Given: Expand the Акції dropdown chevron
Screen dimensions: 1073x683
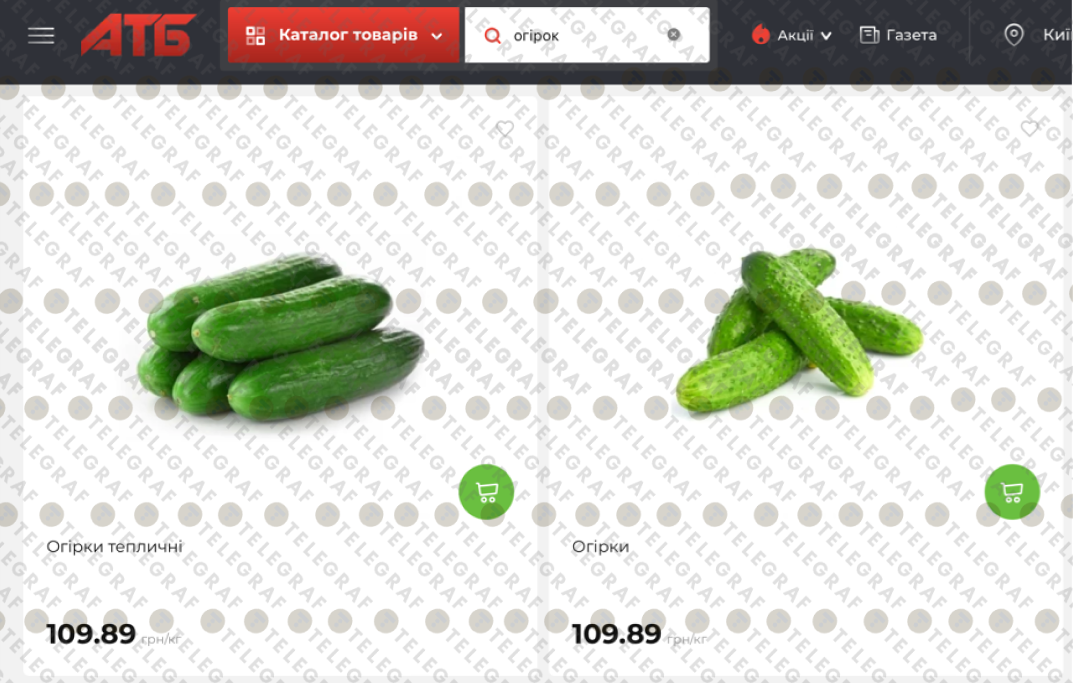Looking at the screenshot, I should point(826,36).
